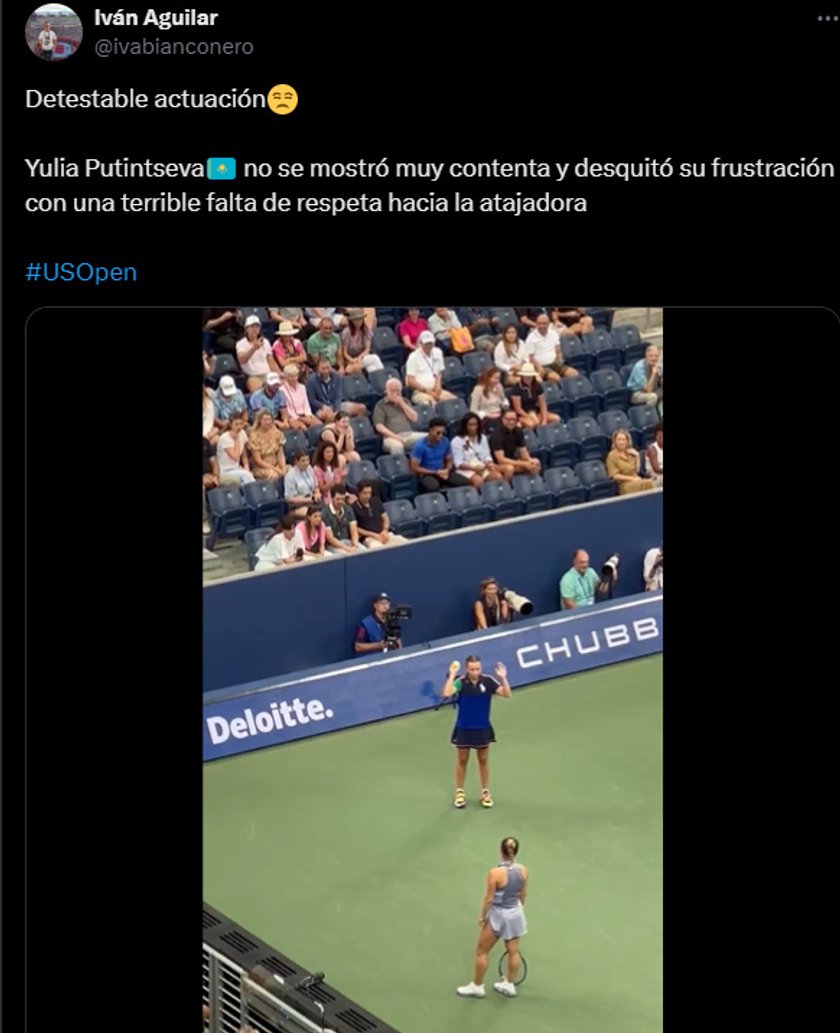Open the tweet's three-dot more options menu

[828, 18]
